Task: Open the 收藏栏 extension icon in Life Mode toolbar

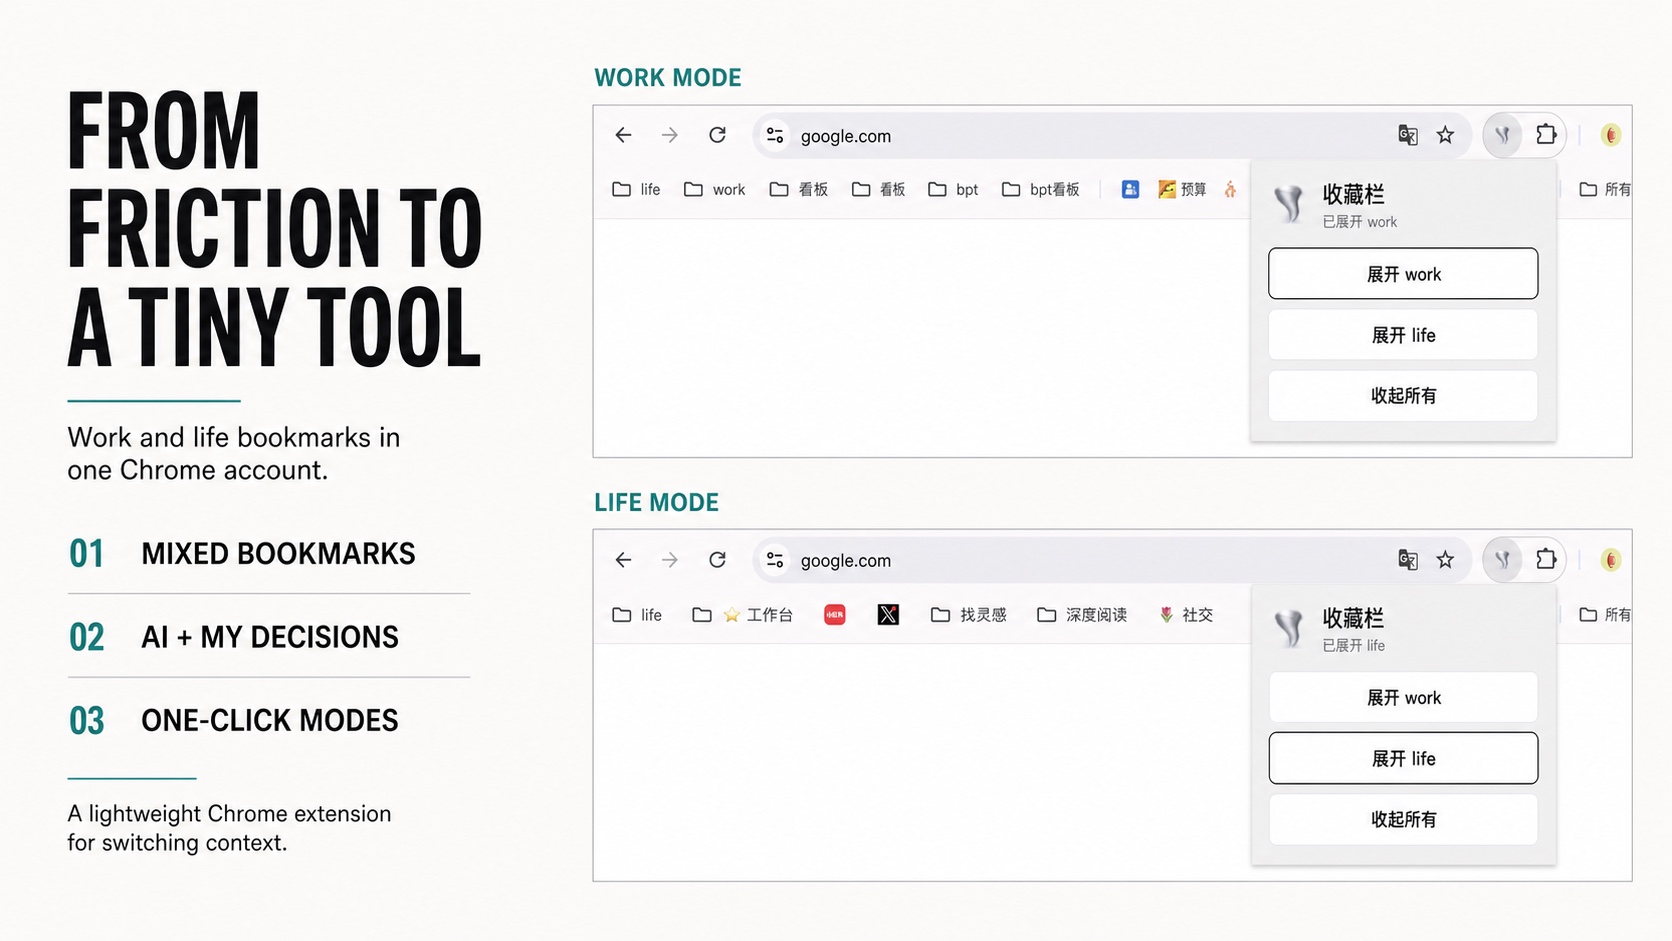Action: [1502, 560]
